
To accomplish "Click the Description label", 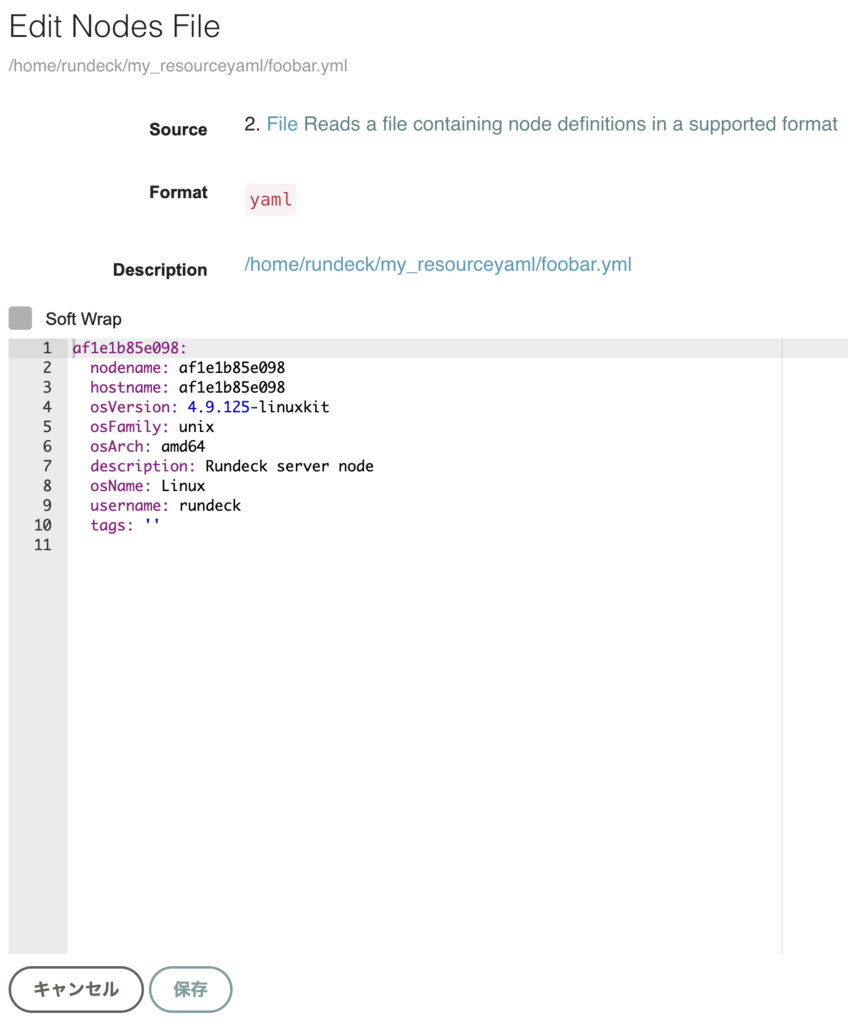I will tap(160, 270).
